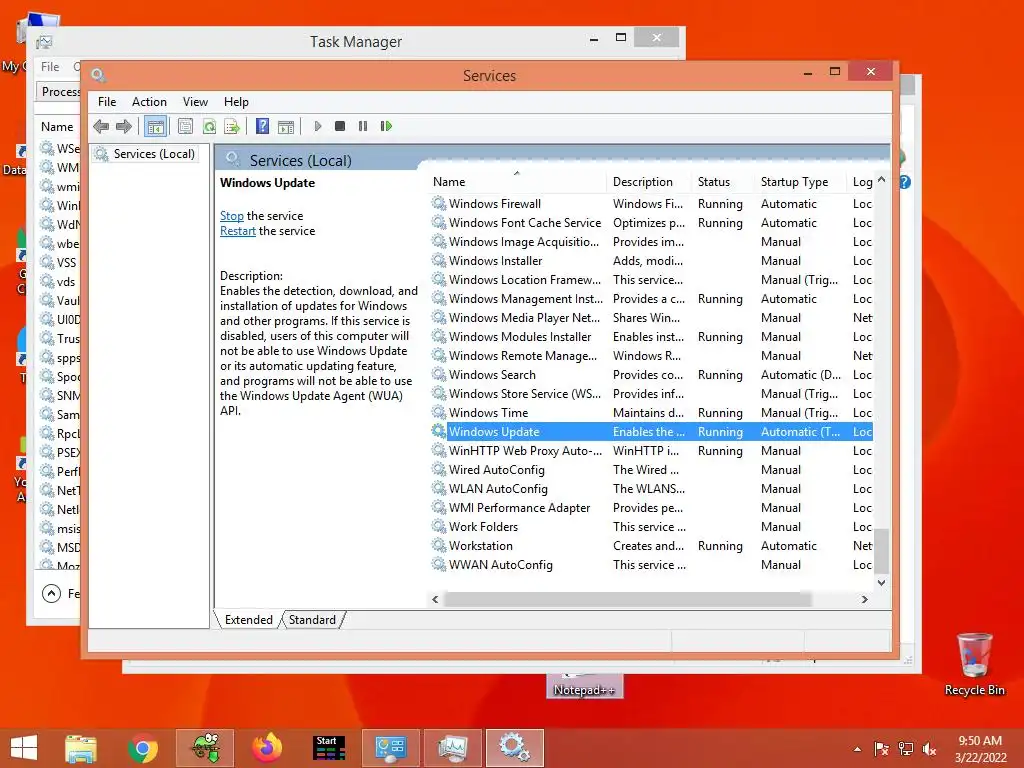Open the Action menu in Services
Viewport: 1024px width, 768px height.
(149, 102)
